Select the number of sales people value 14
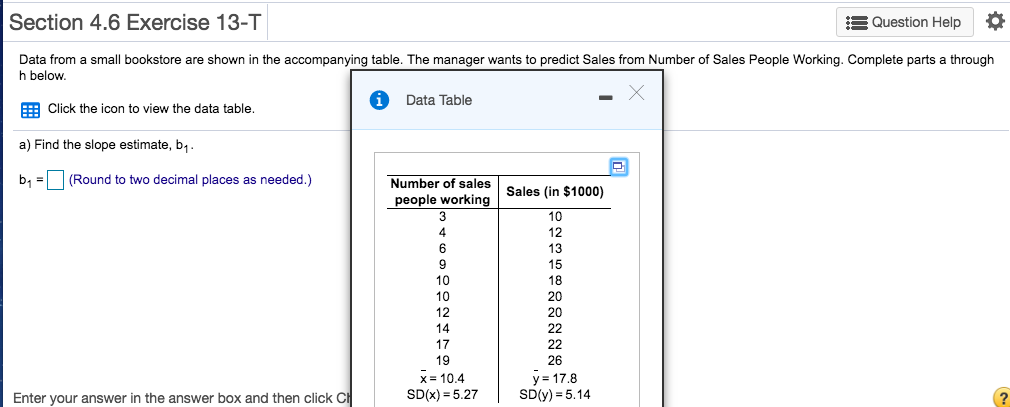 click(443, 328)
